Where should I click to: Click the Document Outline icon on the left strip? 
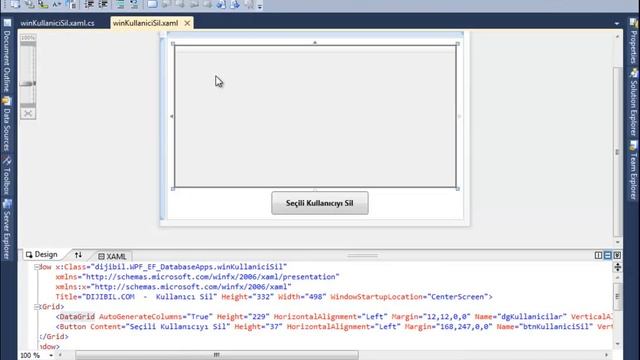click(7, 23)
